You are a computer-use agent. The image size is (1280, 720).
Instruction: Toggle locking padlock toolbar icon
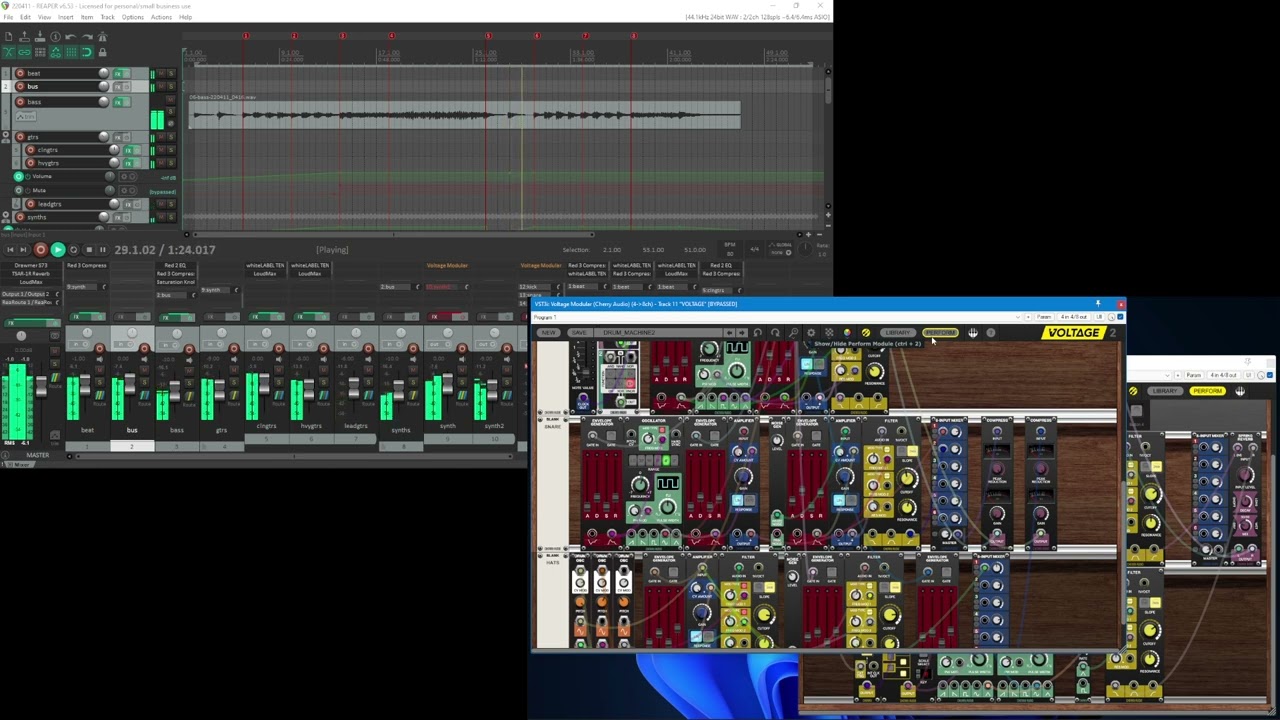point(103,52)
